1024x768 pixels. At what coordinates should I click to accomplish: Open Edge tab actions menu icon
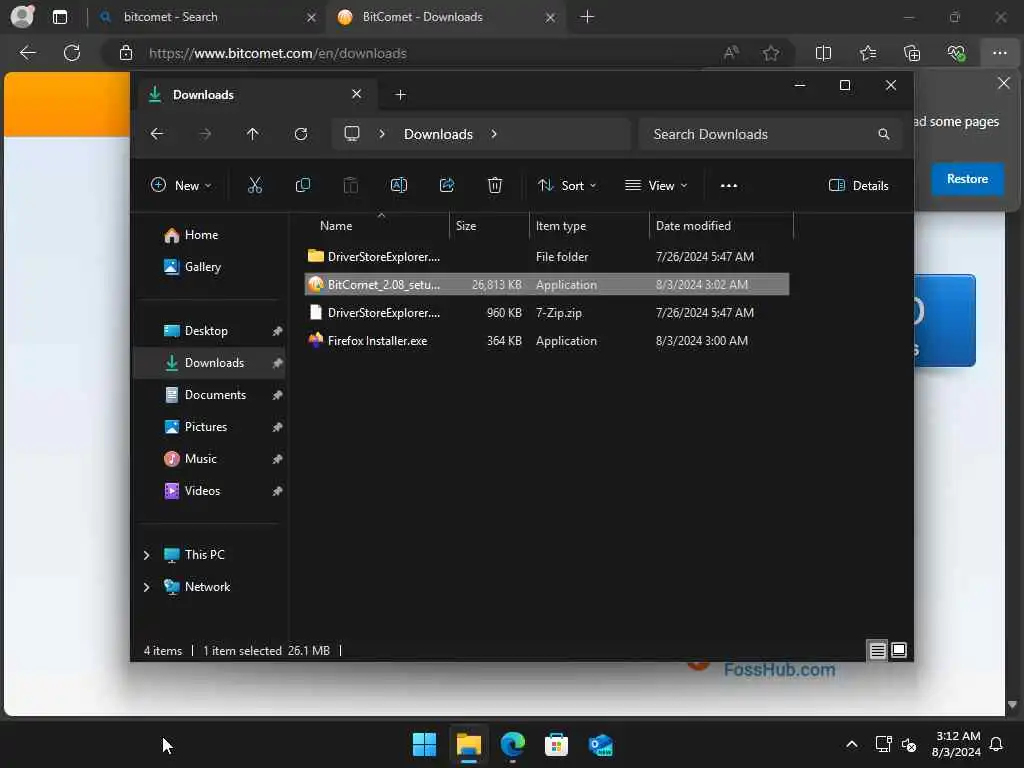pyautogui.click(x=59, y=17)
